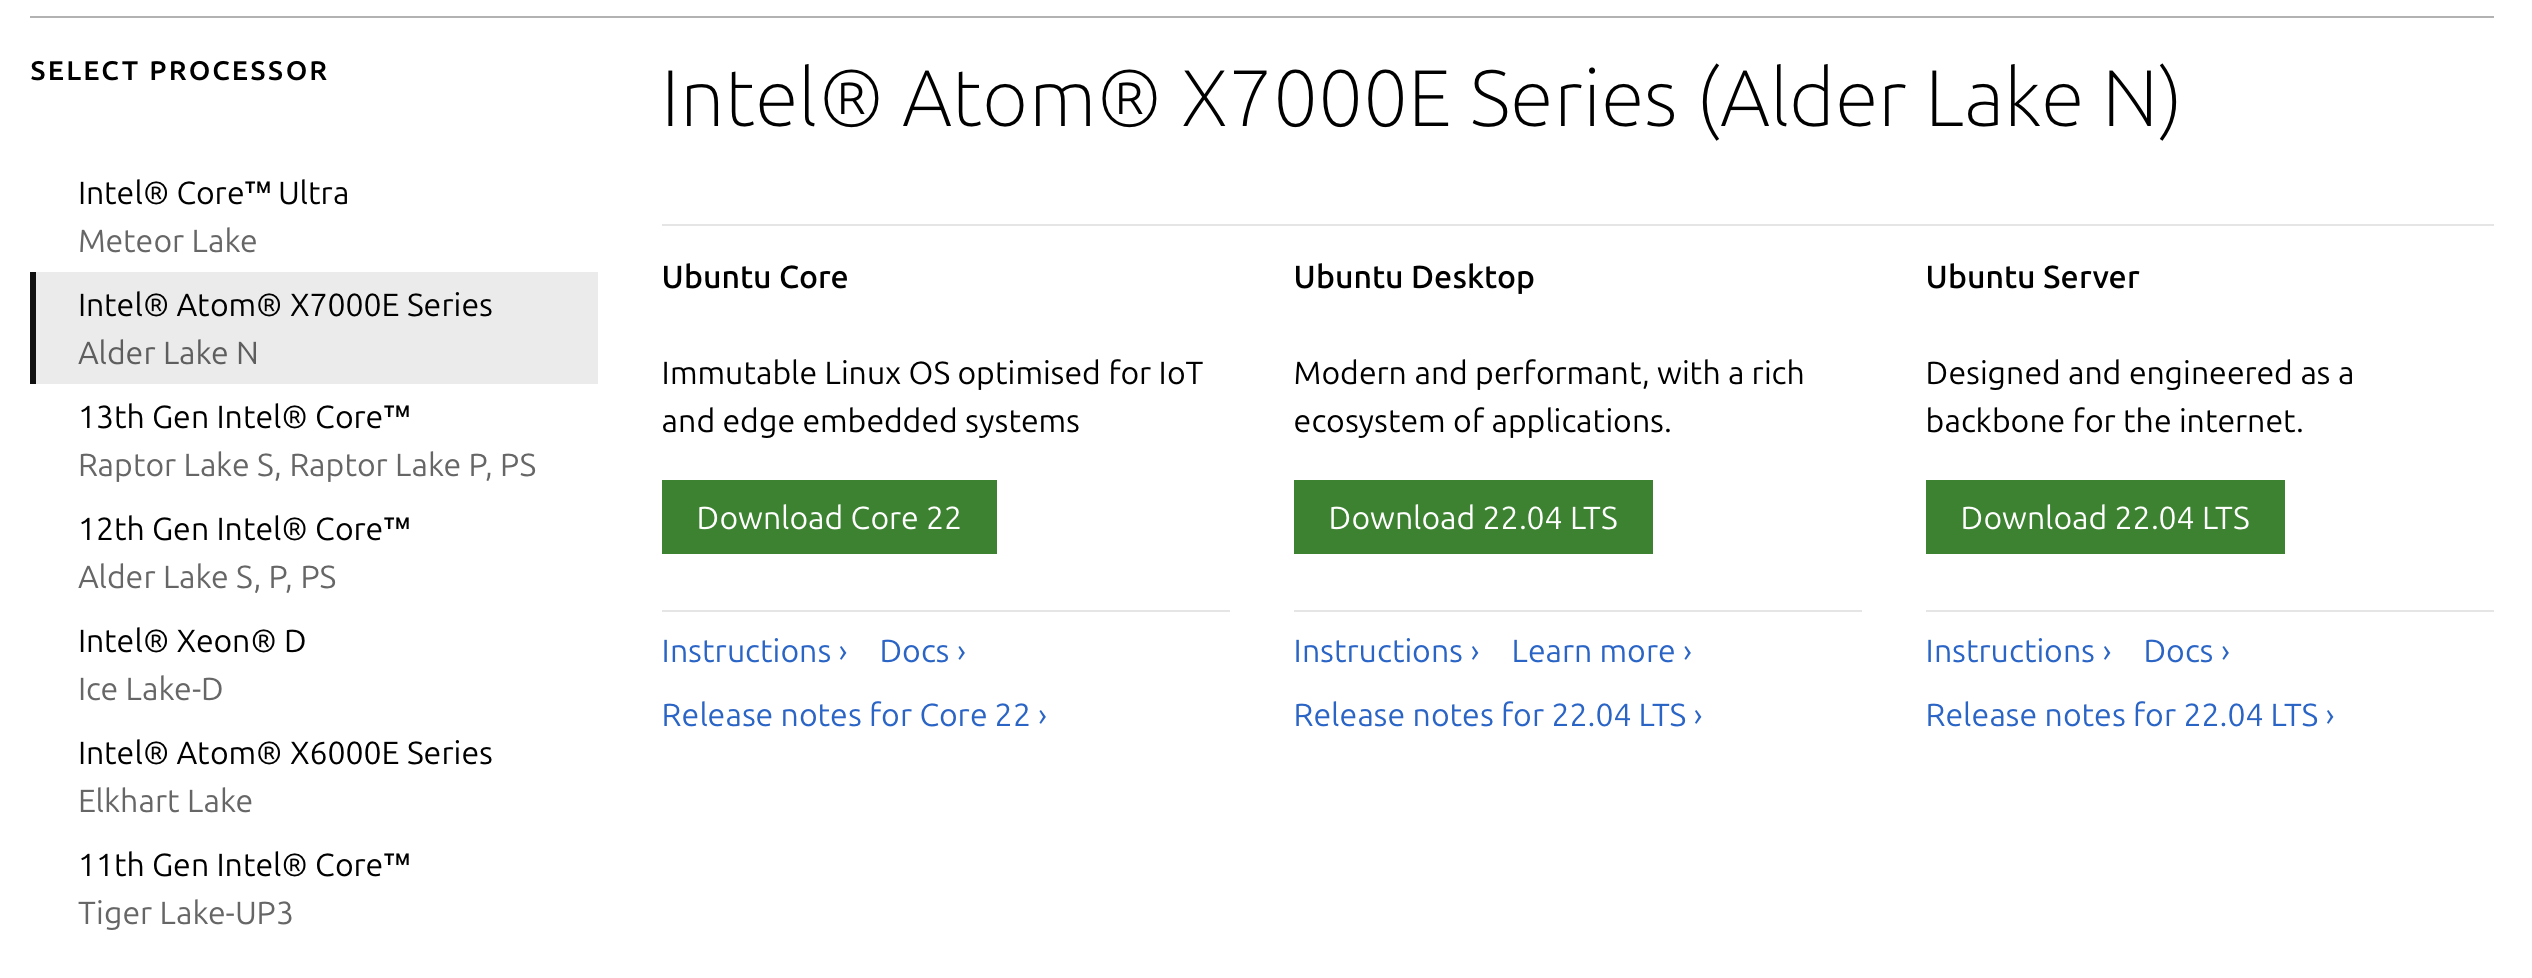Viewport: 2532px width, 978px height.
Task: View release notes for Core 22
Action: click(x=854, y=715)
